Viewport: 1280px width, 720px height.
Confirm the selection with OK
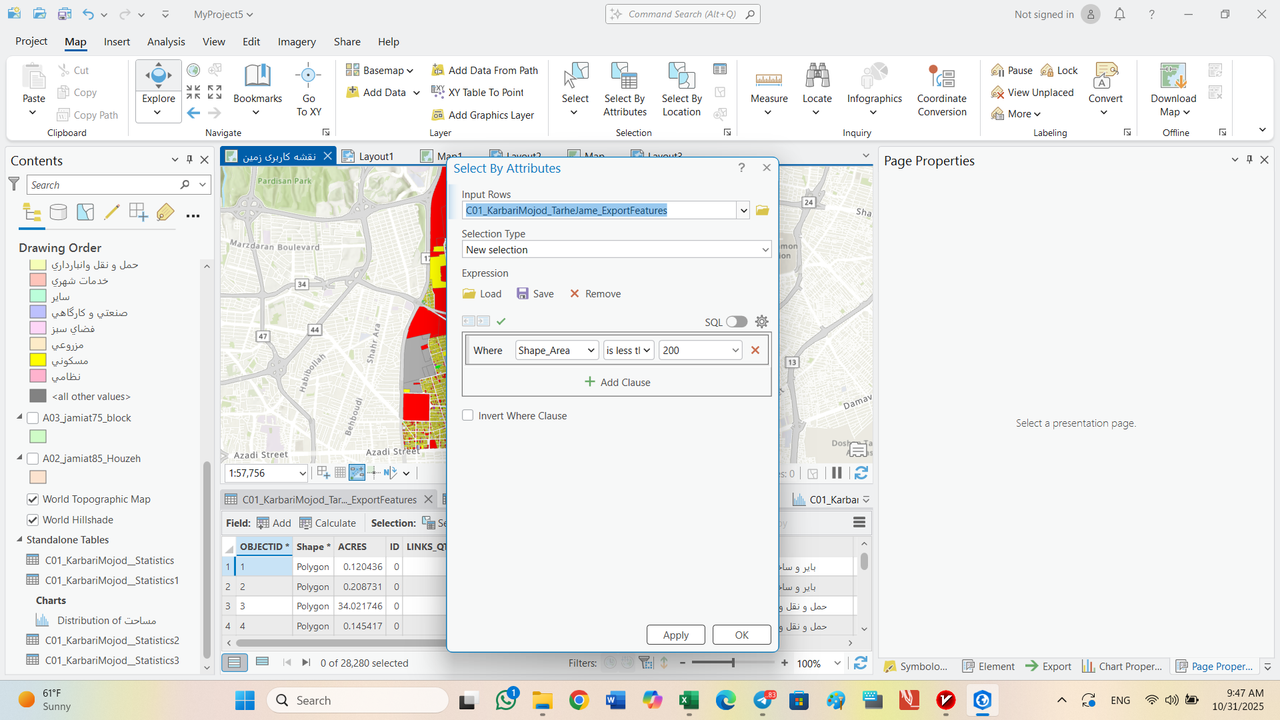tap(742, 635)
